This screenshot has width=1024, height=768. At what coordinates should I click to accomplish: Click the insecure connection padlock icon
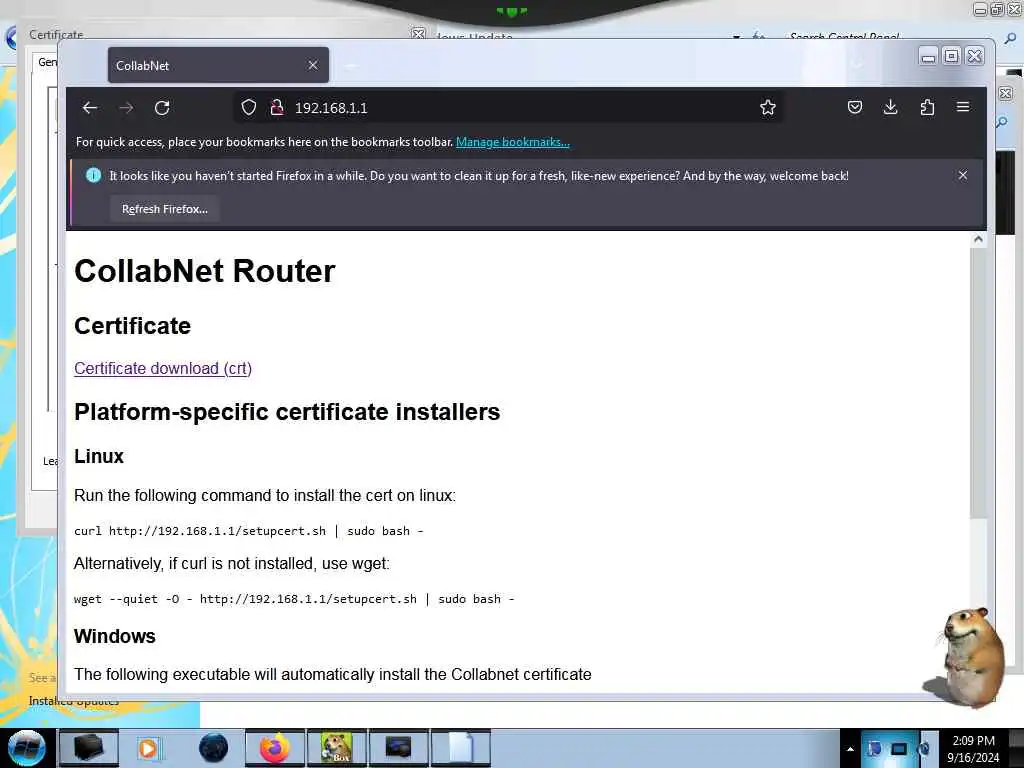[277, 107]
